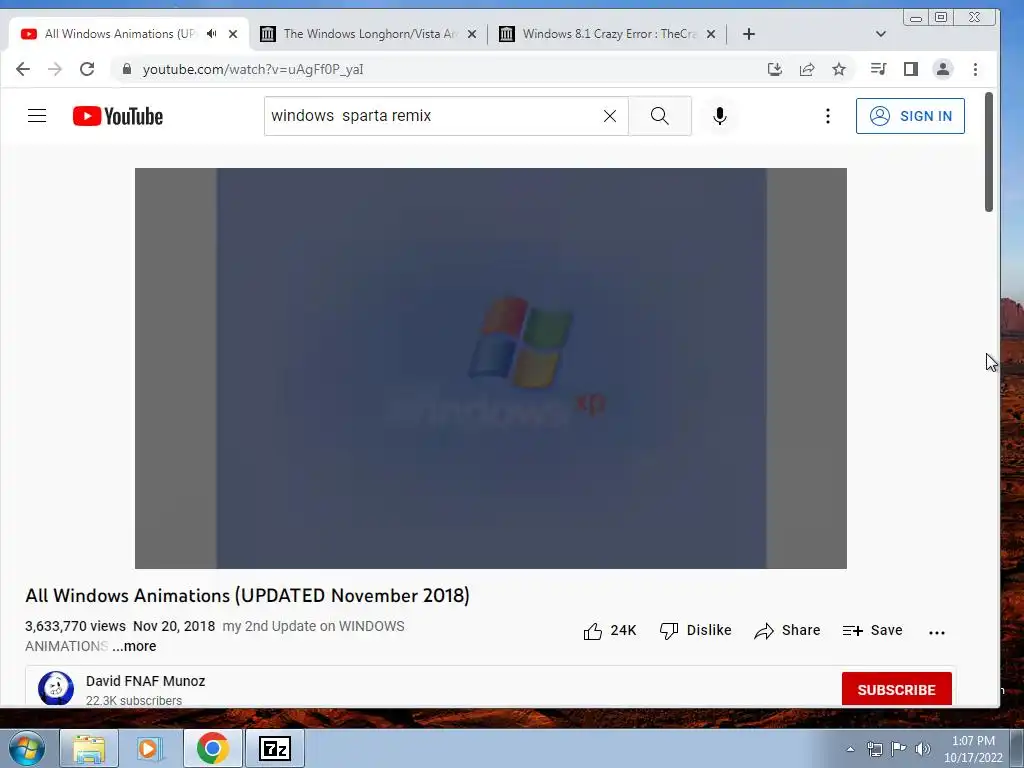Reload the YouTube page

(87, 69)
